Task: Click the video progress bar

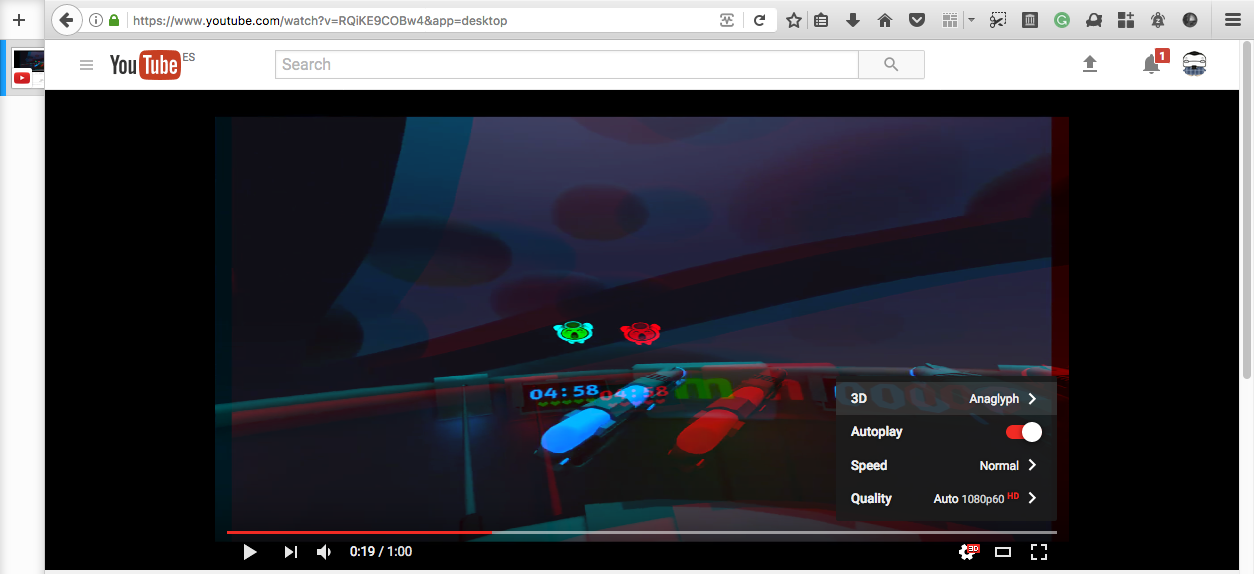Action: (x=641, y=532)
